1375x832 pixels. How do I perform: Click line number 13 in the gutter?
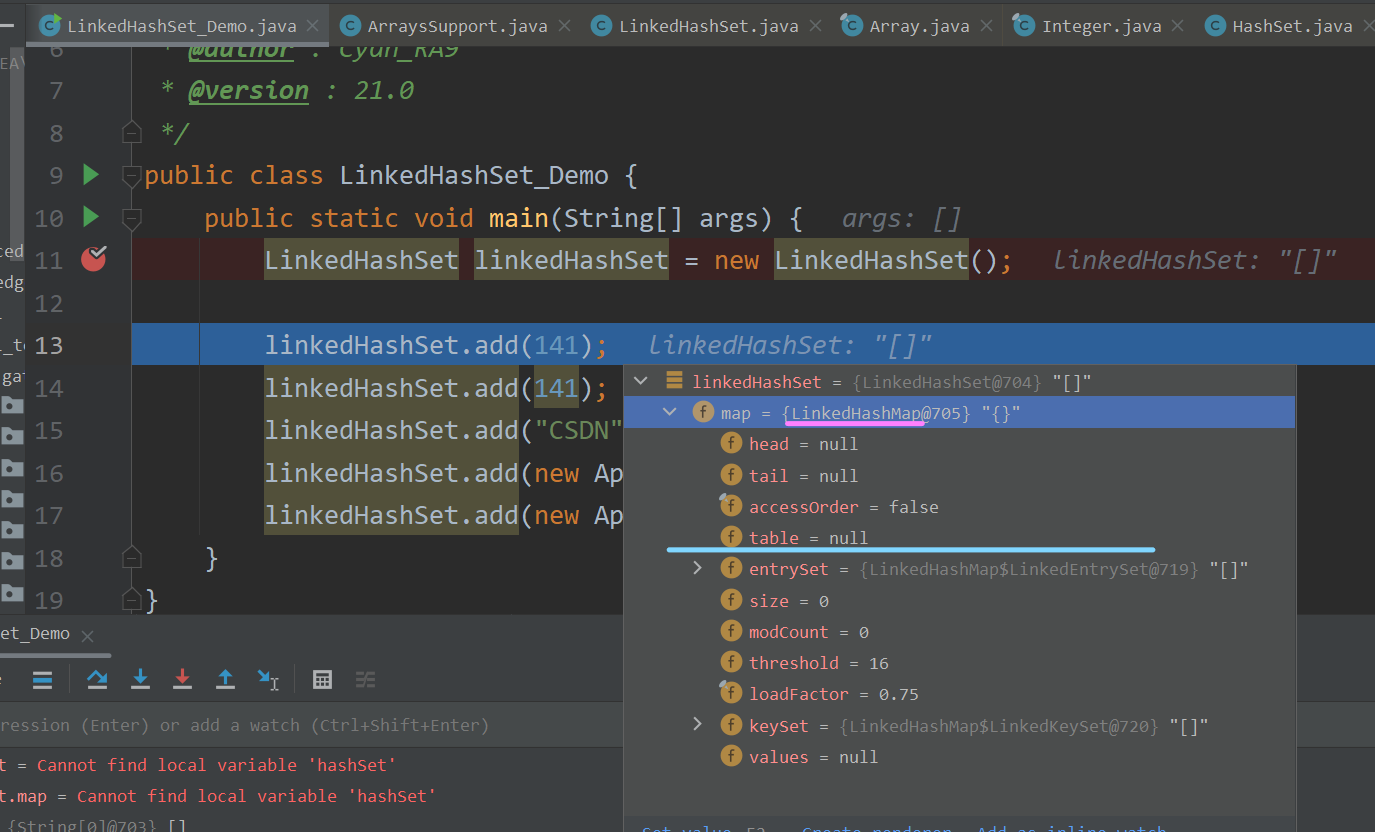coord(49,345)
